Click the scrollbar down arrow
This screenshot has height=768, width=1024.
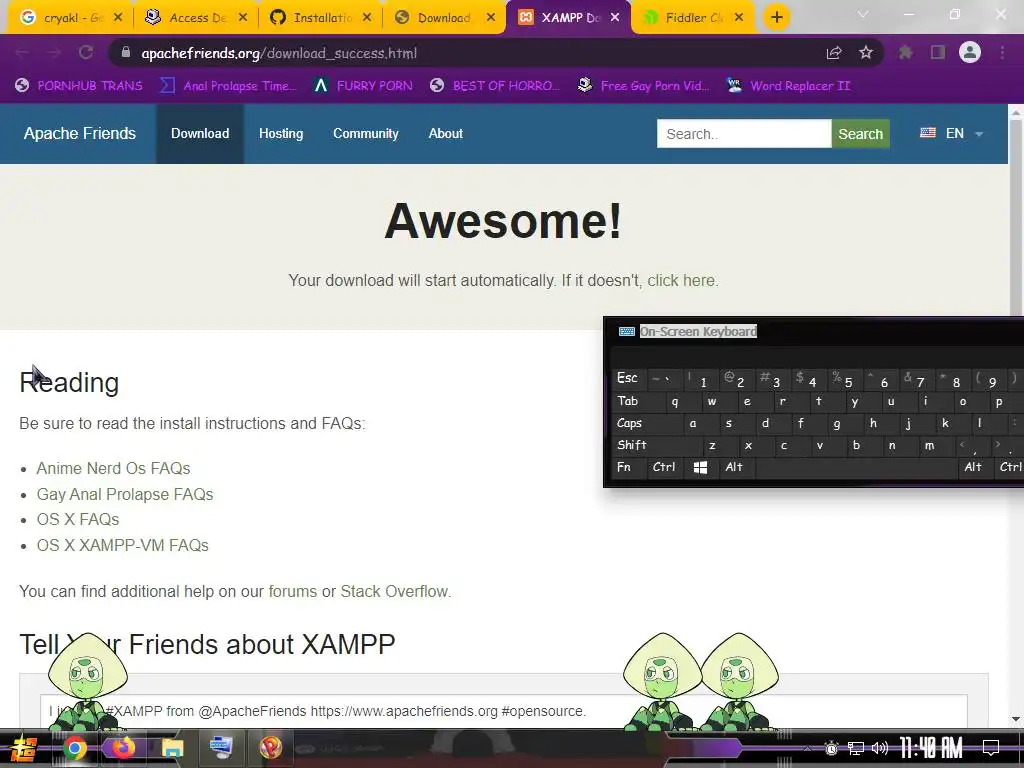coord(1016,719)
